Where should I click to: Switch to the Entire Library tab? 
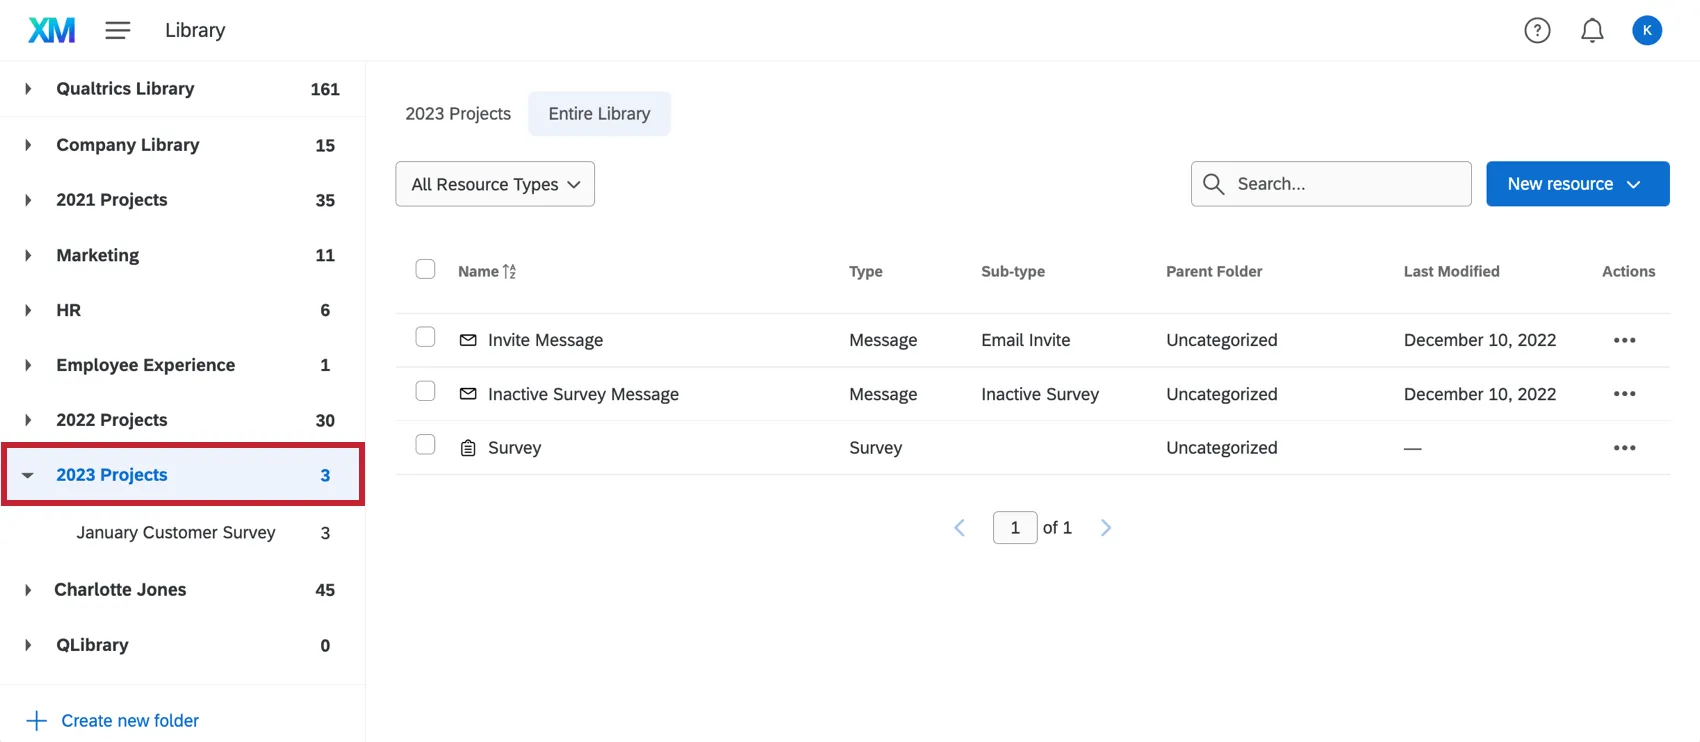coord(599,114)
